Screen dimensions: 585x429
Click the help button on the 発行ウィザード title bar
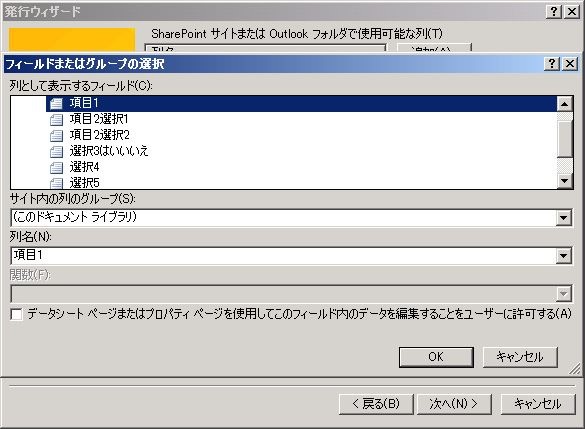554,12
